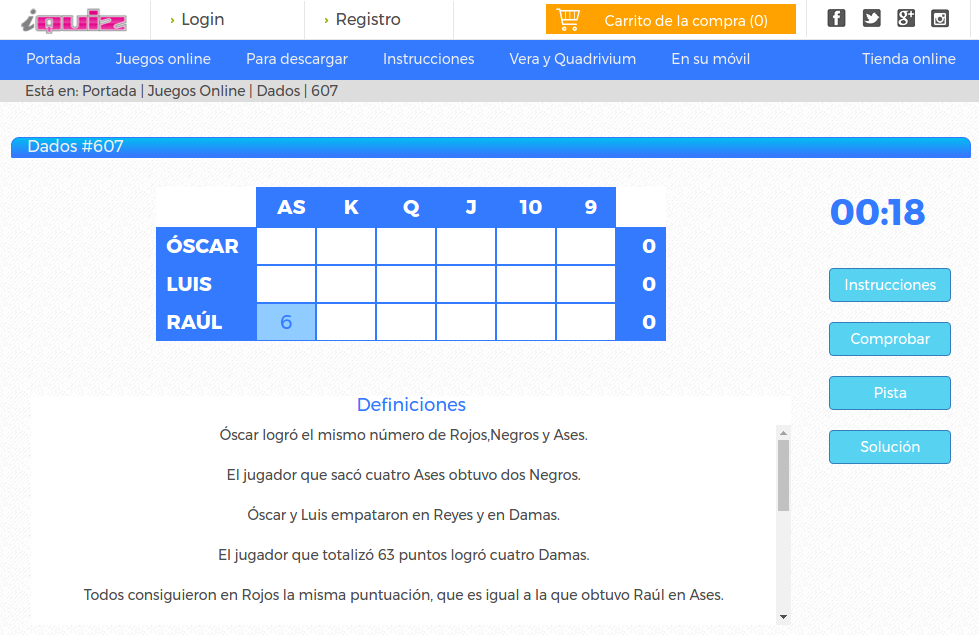Open the Twitter social icon
Image resolution: width=979 pixels, height=635 pixels.
click(x=871, y=18)
